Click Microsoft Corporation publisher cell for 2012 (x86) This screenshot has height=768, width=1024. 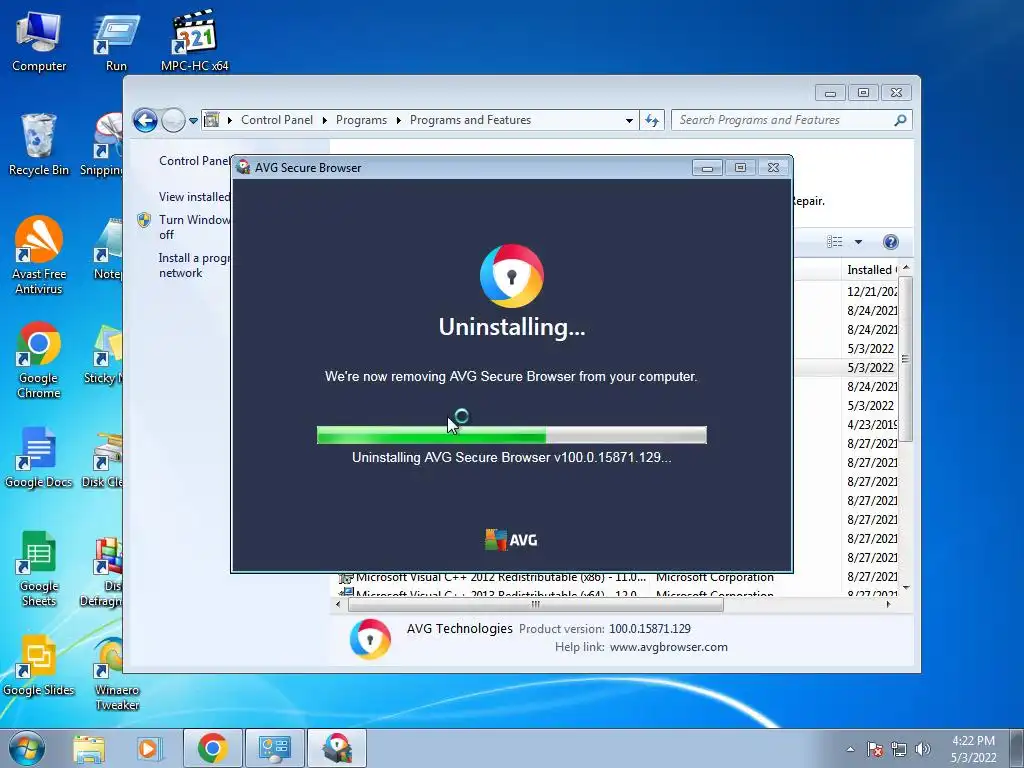(x=714, y=577)
